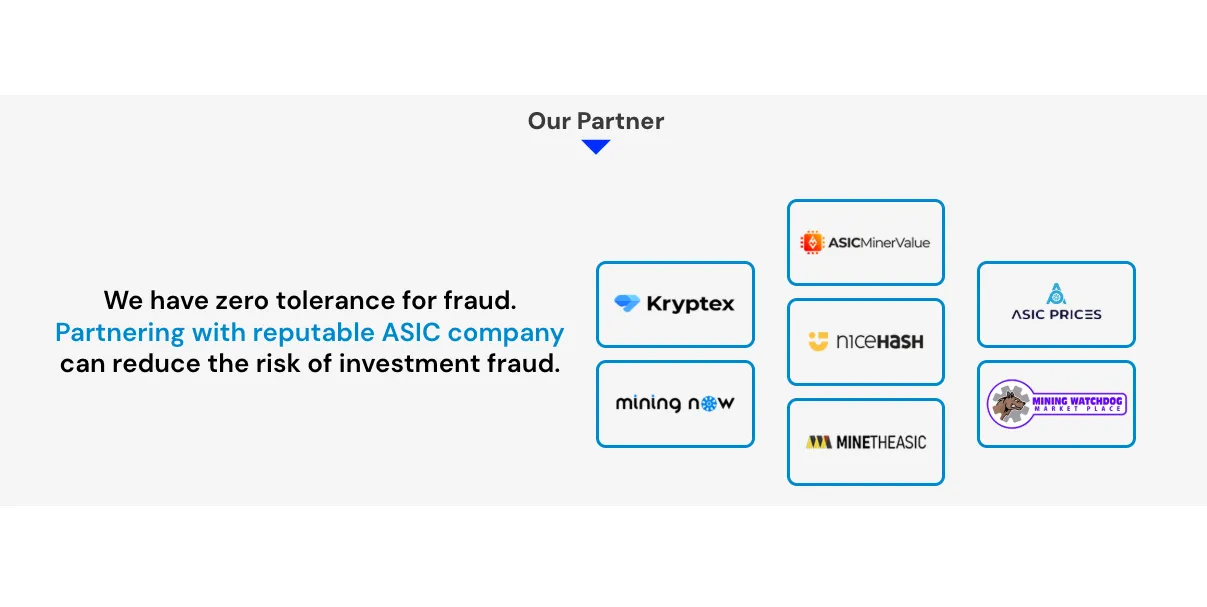Click the blue Partnering with reputable ASIC text
Image resolution: width=1207 pixels, height=607 pixels.
pyautogui.click(x=310, y=332)
